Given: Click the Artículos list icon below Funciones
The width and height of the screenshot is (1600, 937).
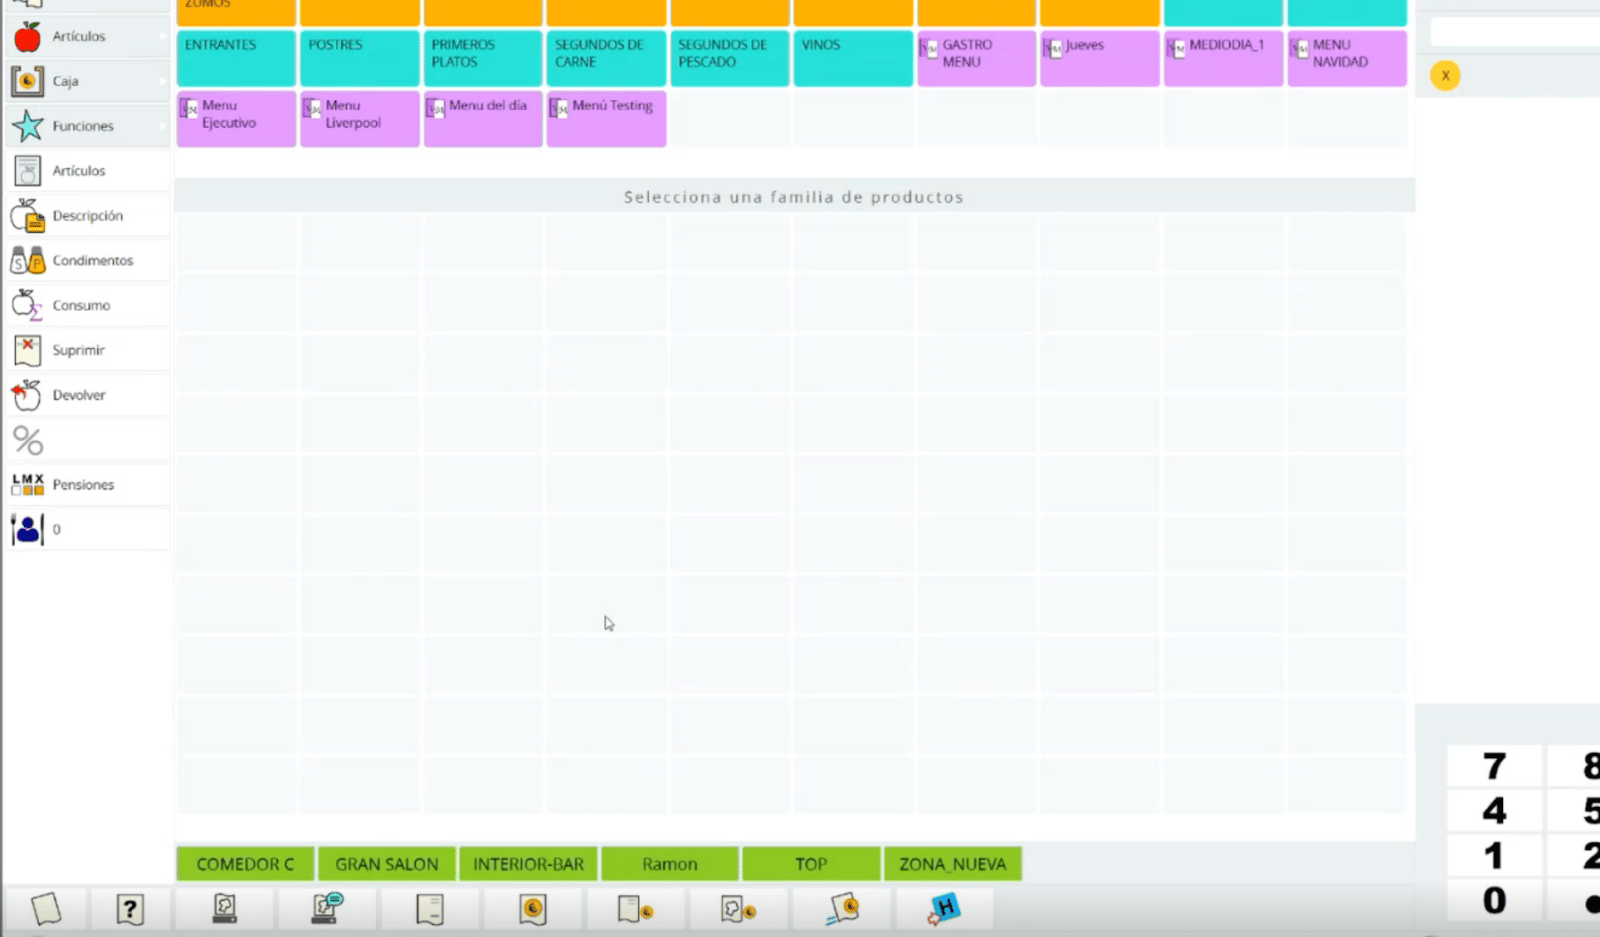Looking at the screenshot, I should (x=87, y=171).
